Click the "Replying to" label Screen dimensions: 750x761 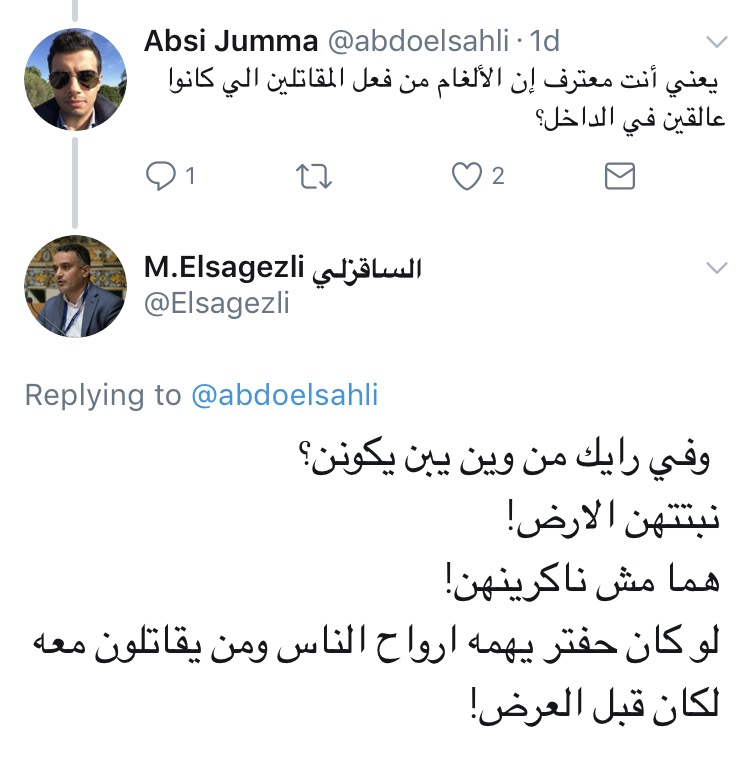click(102, 394)
